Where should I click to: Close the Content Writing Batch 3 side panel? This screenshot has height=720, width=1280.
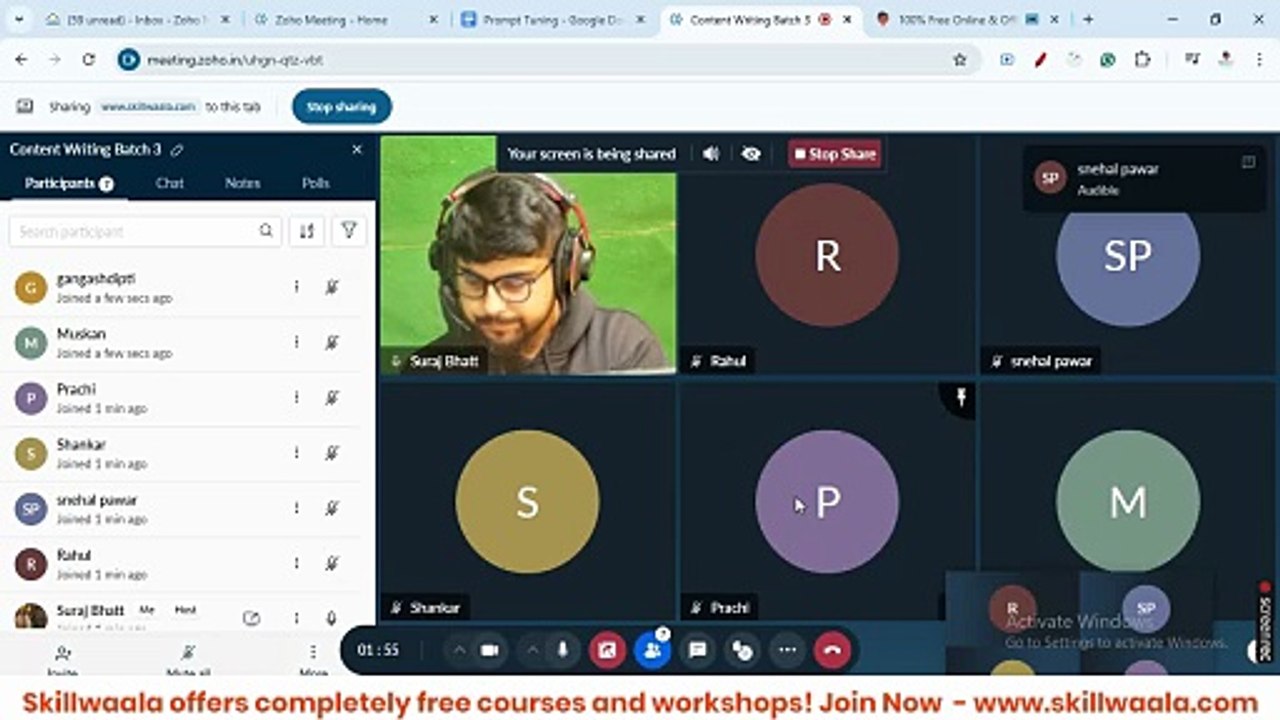[357, 150]
